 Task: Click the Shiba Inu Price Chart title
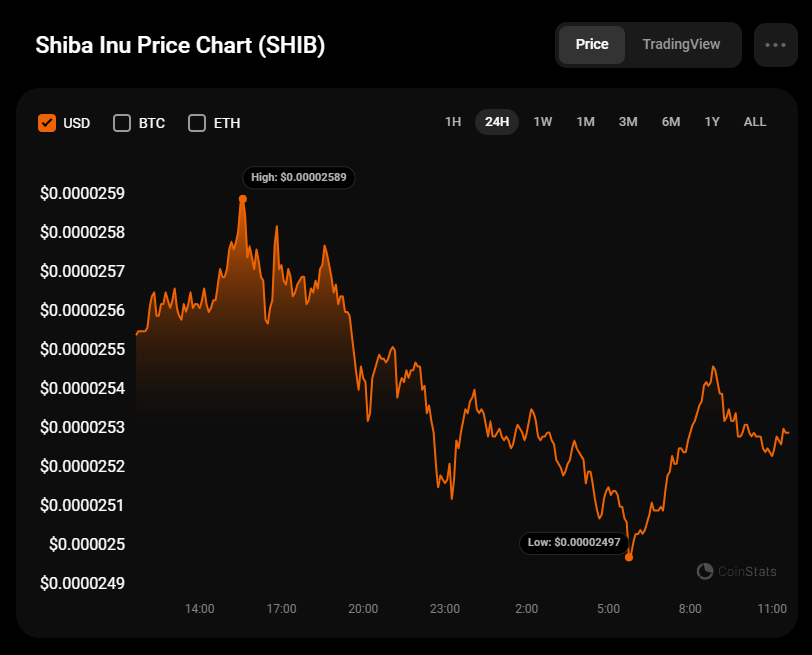pyautogui.click(x=180, y=46)
